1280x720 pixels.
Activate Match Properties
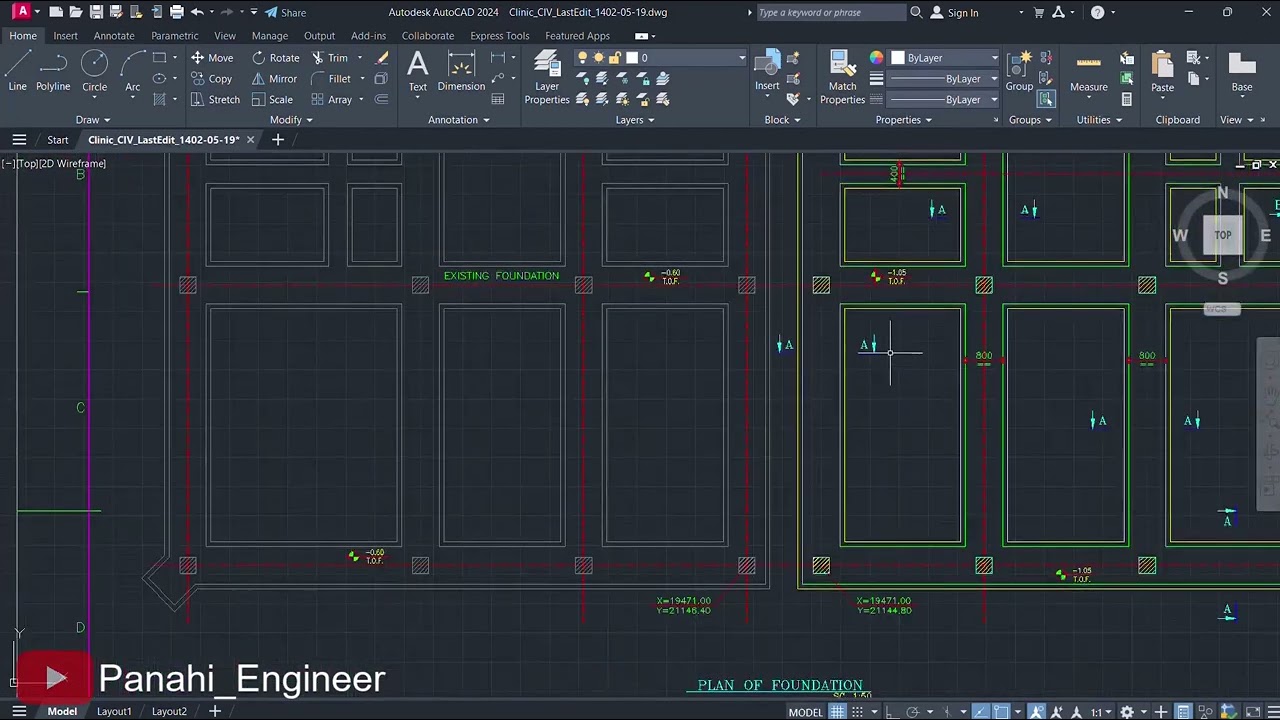point(842,78)
